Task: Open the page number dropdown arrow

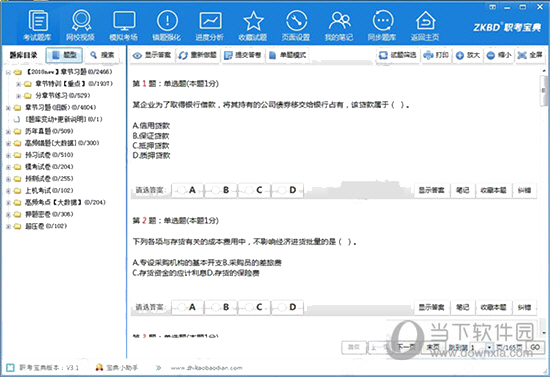Action: pos(489,347)
